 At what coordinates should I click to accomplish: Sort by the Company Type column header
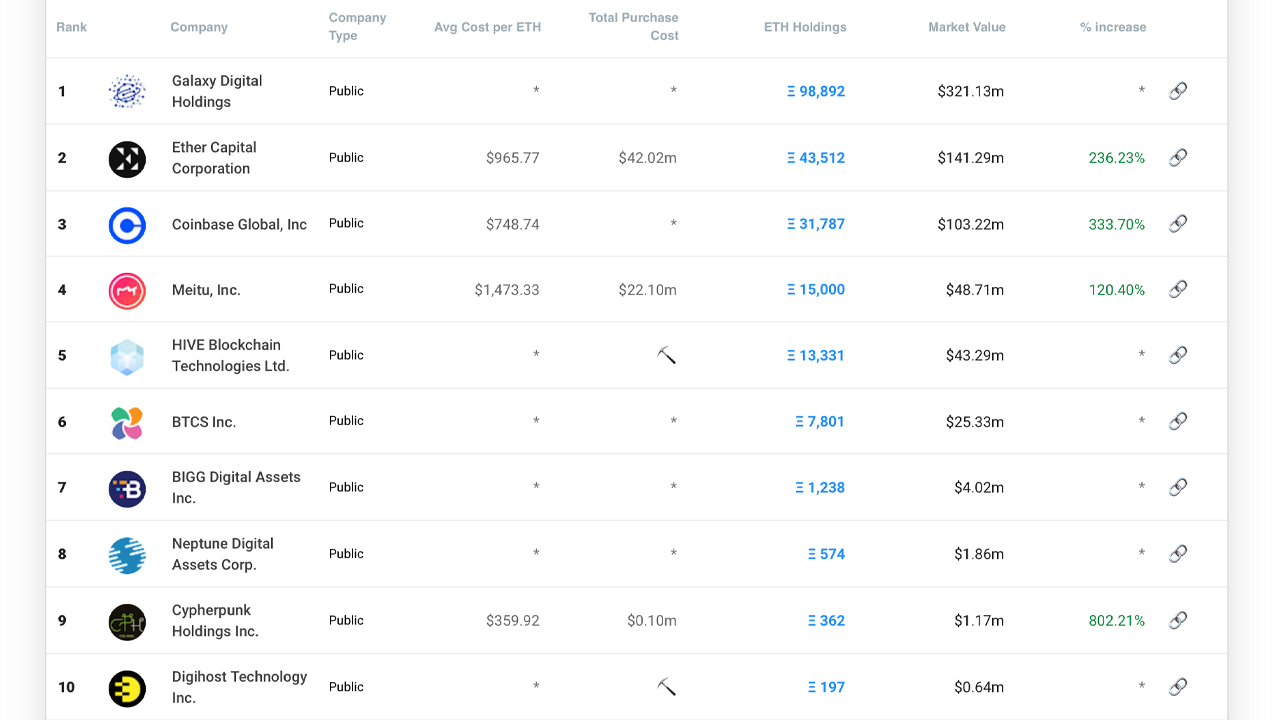click(357, 27)
